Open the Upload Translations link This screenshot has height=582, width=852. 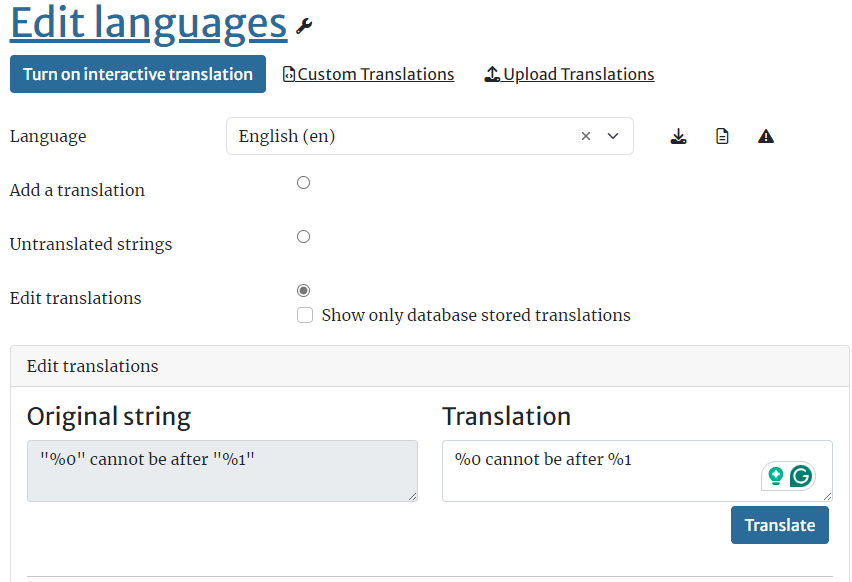tap(569, 74)
